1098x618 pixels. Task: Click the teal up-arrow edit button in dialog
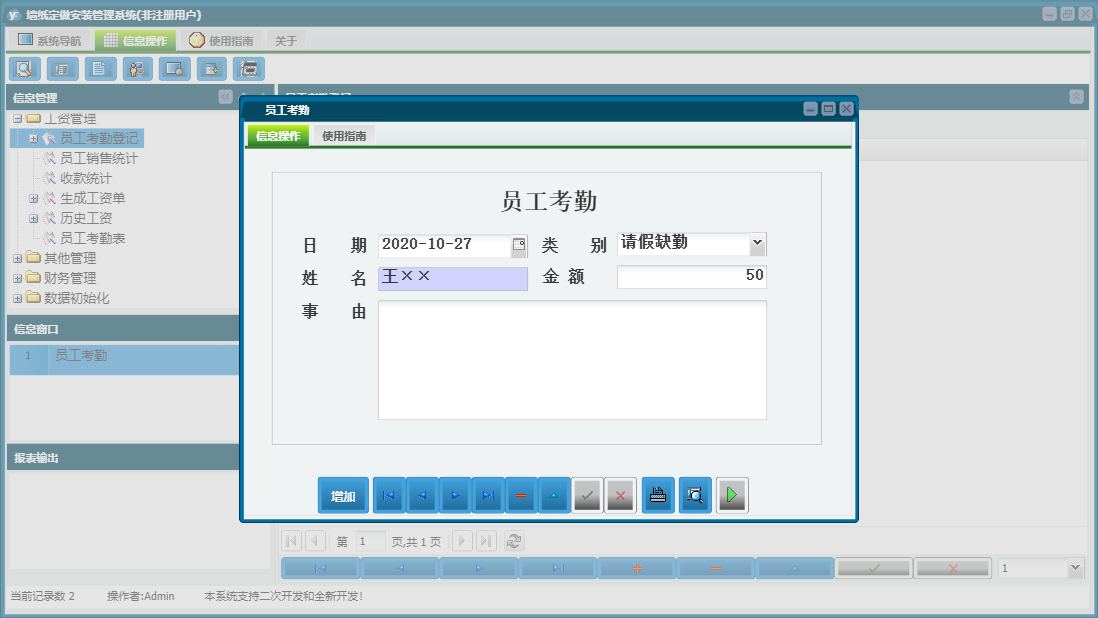pyautogui.click(x=554, y=496)
